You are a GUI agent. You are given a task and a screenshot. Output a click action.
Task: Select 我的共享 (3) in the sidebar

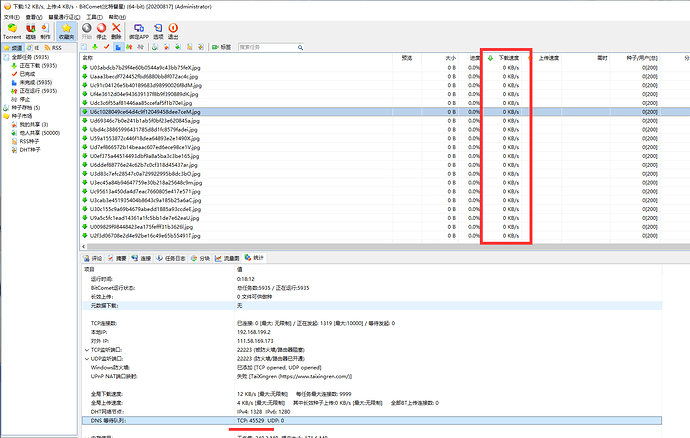(33, 125)
